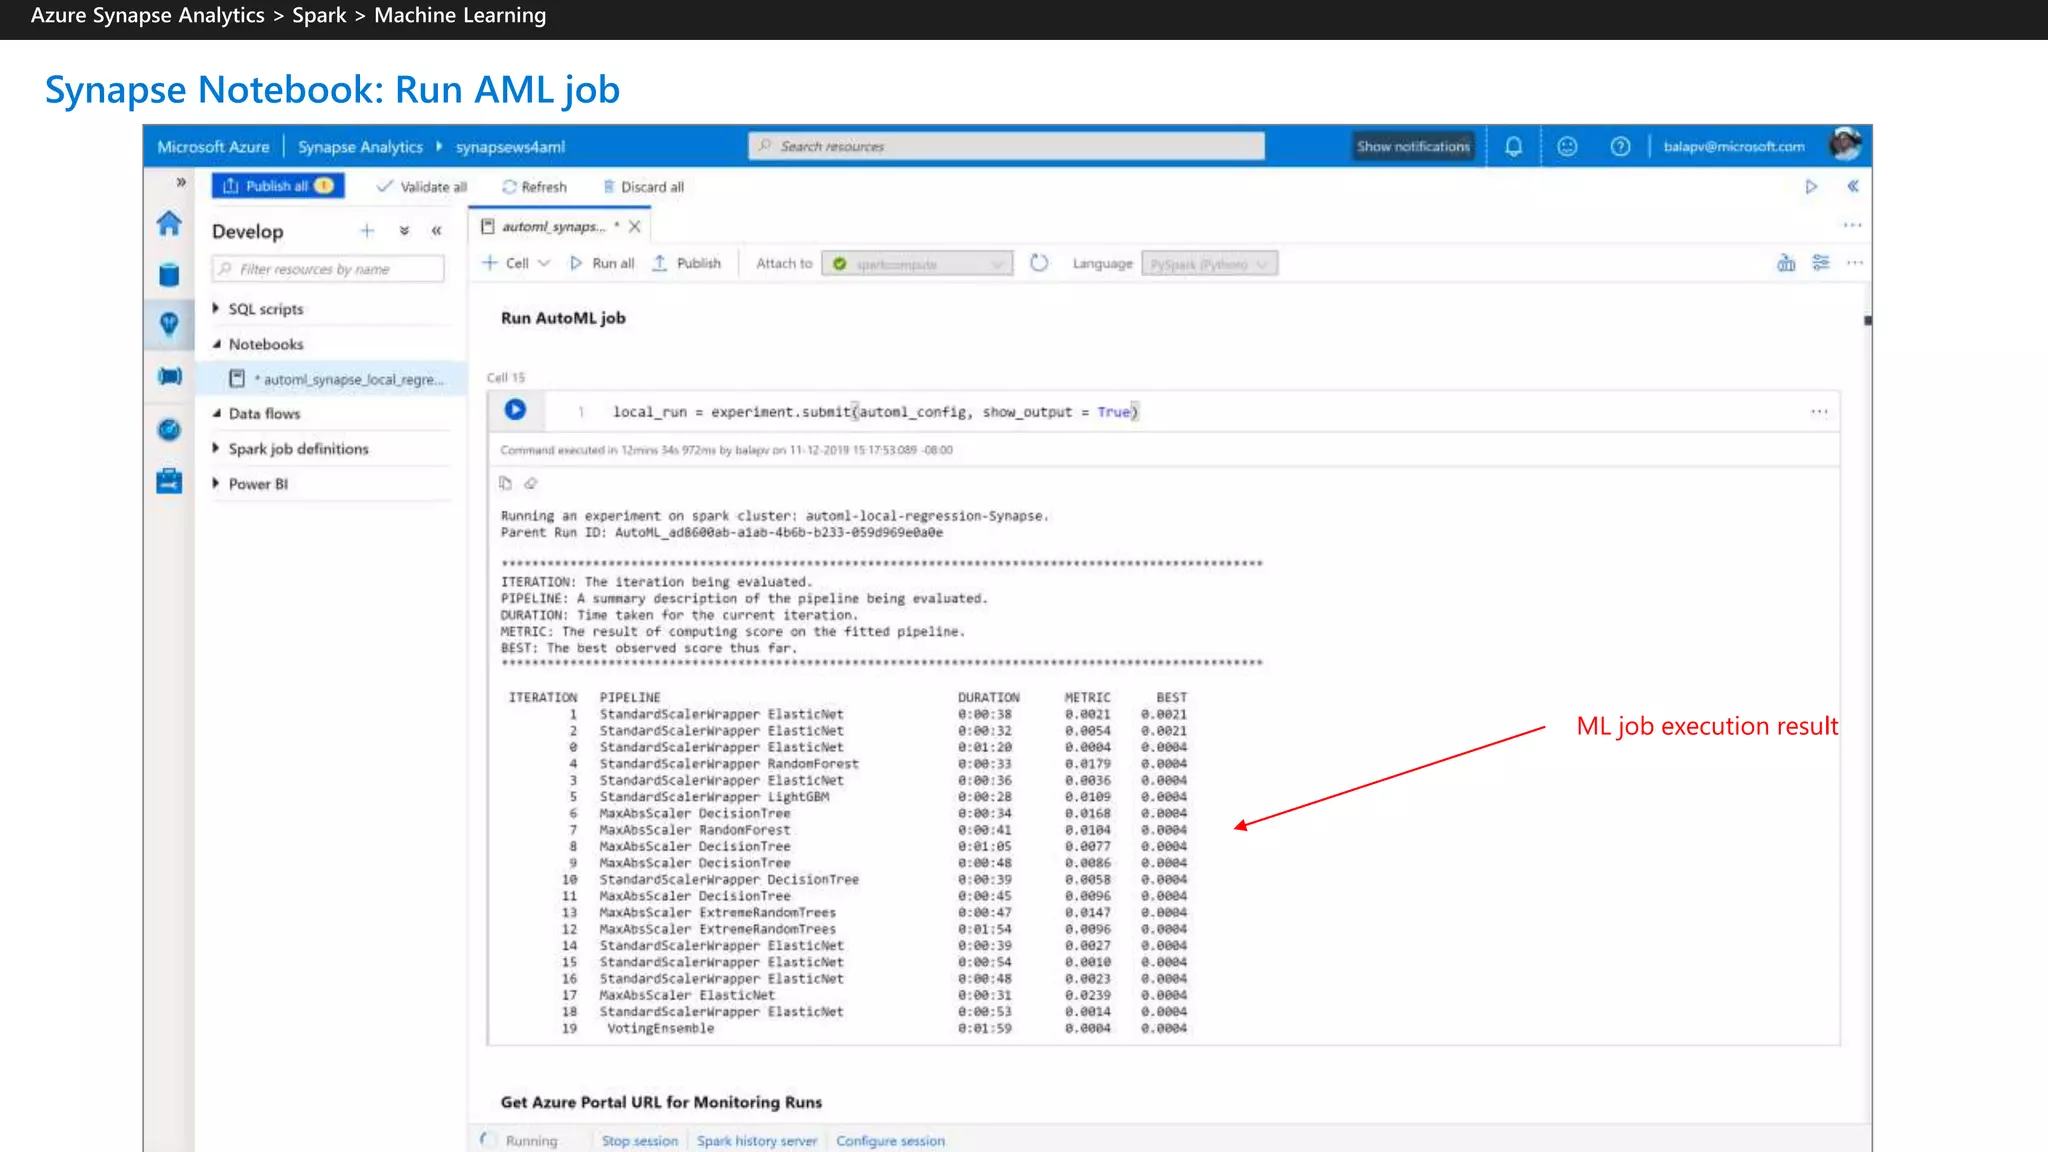Clear cell output eraser icon
The image size is (2048, 1152).
click(531, 483)
